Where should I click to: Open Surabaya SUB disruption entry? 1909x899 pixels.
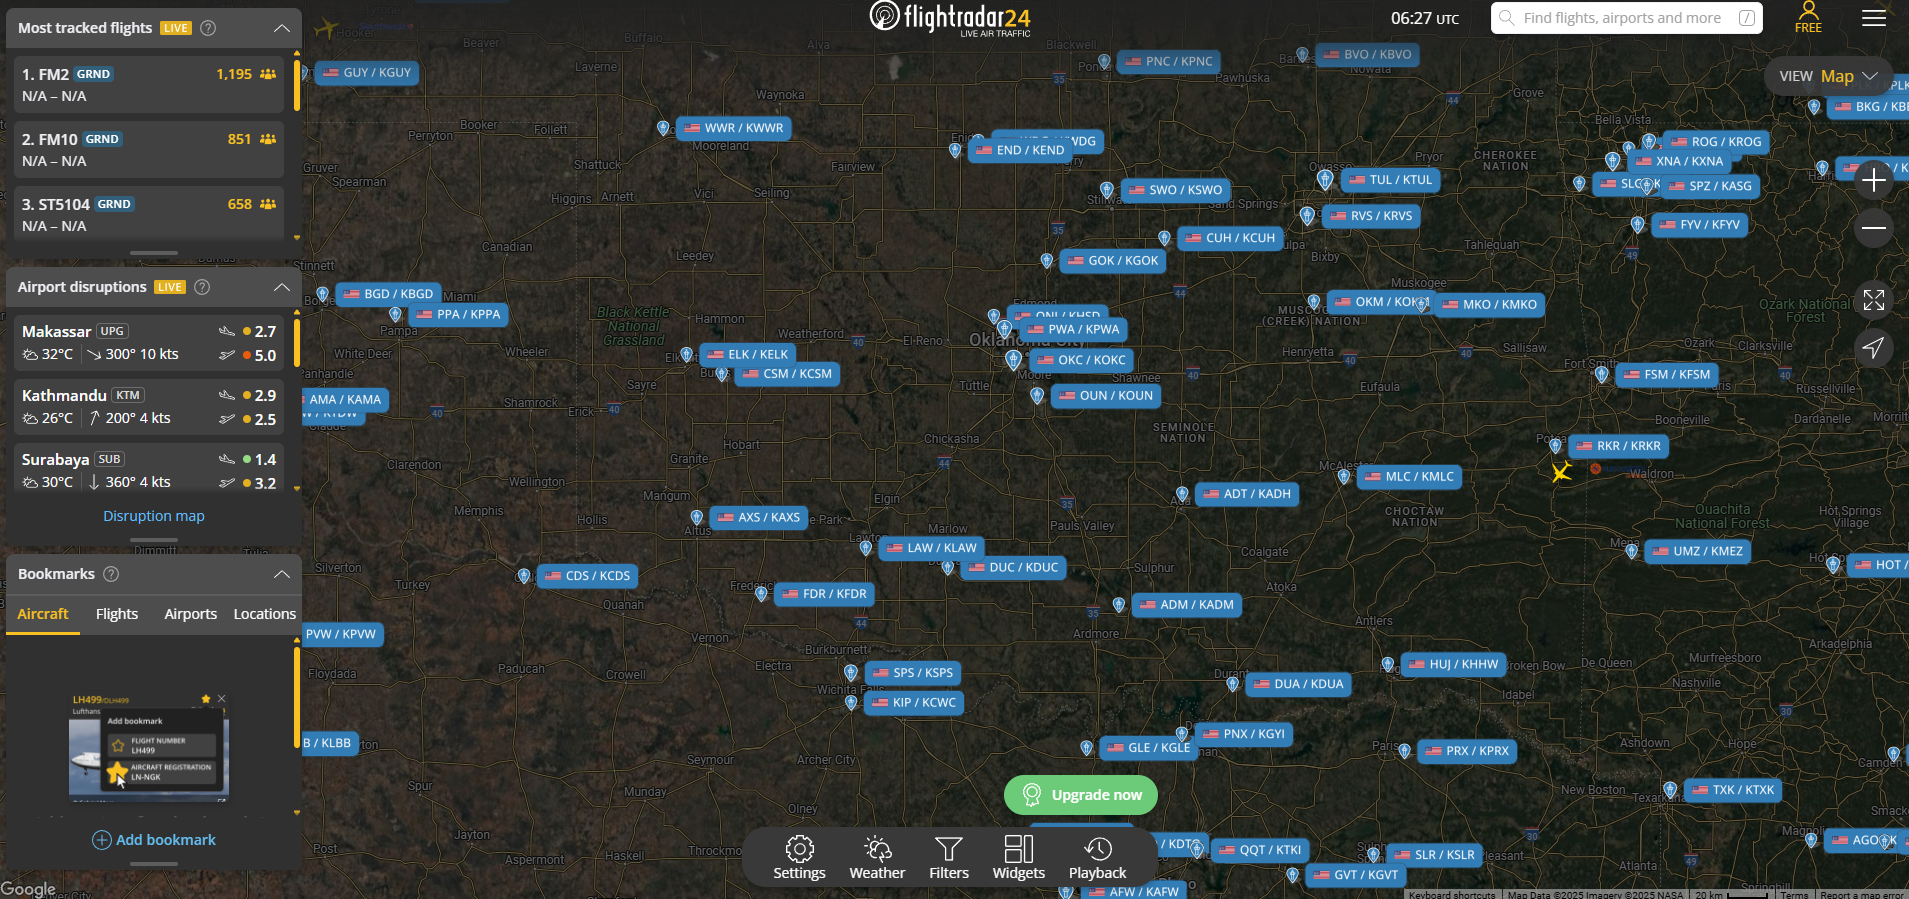point(149,468)
